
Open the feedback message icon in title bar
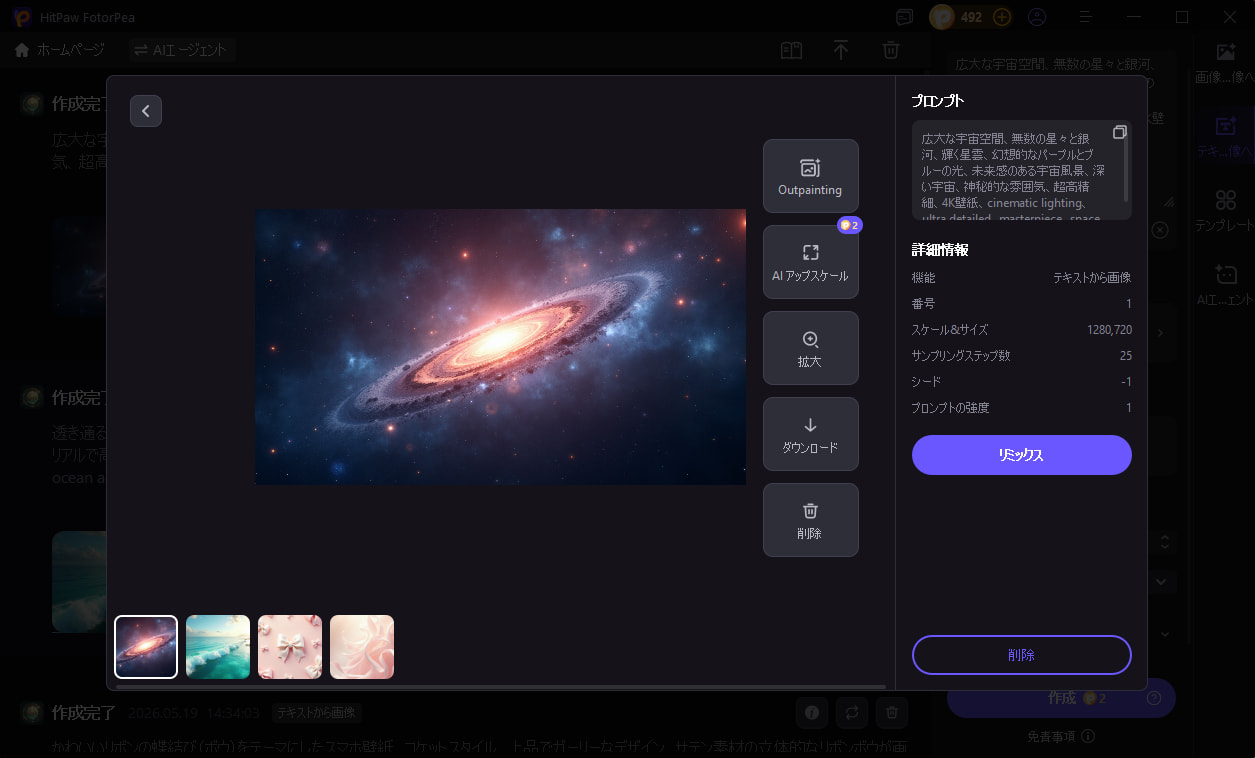[x=904, y=17]
